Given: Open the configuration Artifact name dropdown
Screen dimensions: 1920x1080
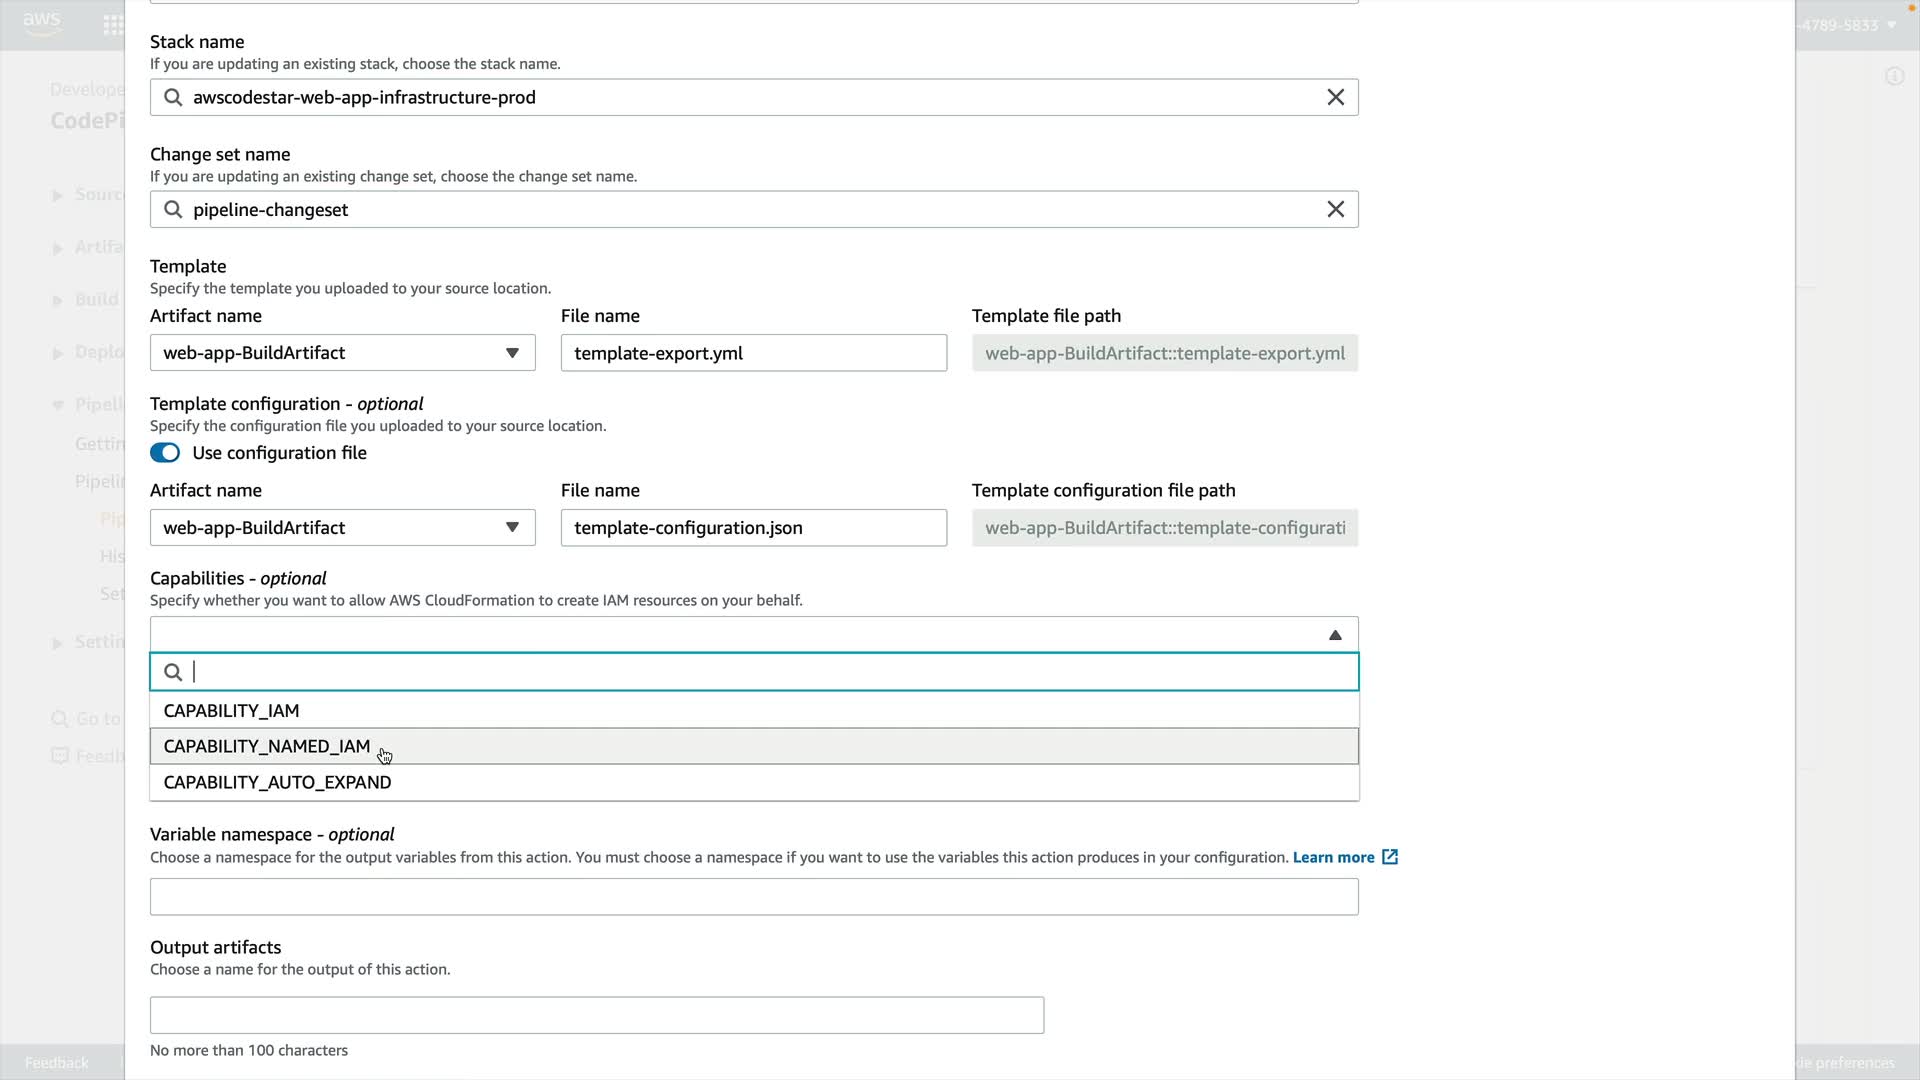Looking at the screenshot, I should point(342,528).
